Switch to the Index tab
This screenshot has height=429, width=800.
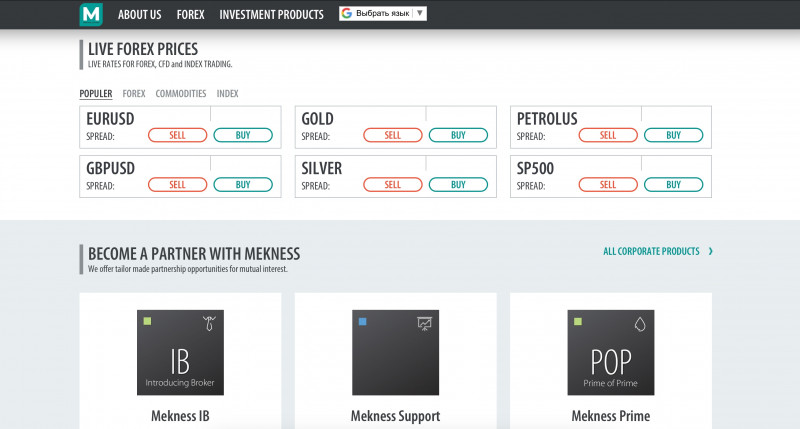(x=227, y=94)
